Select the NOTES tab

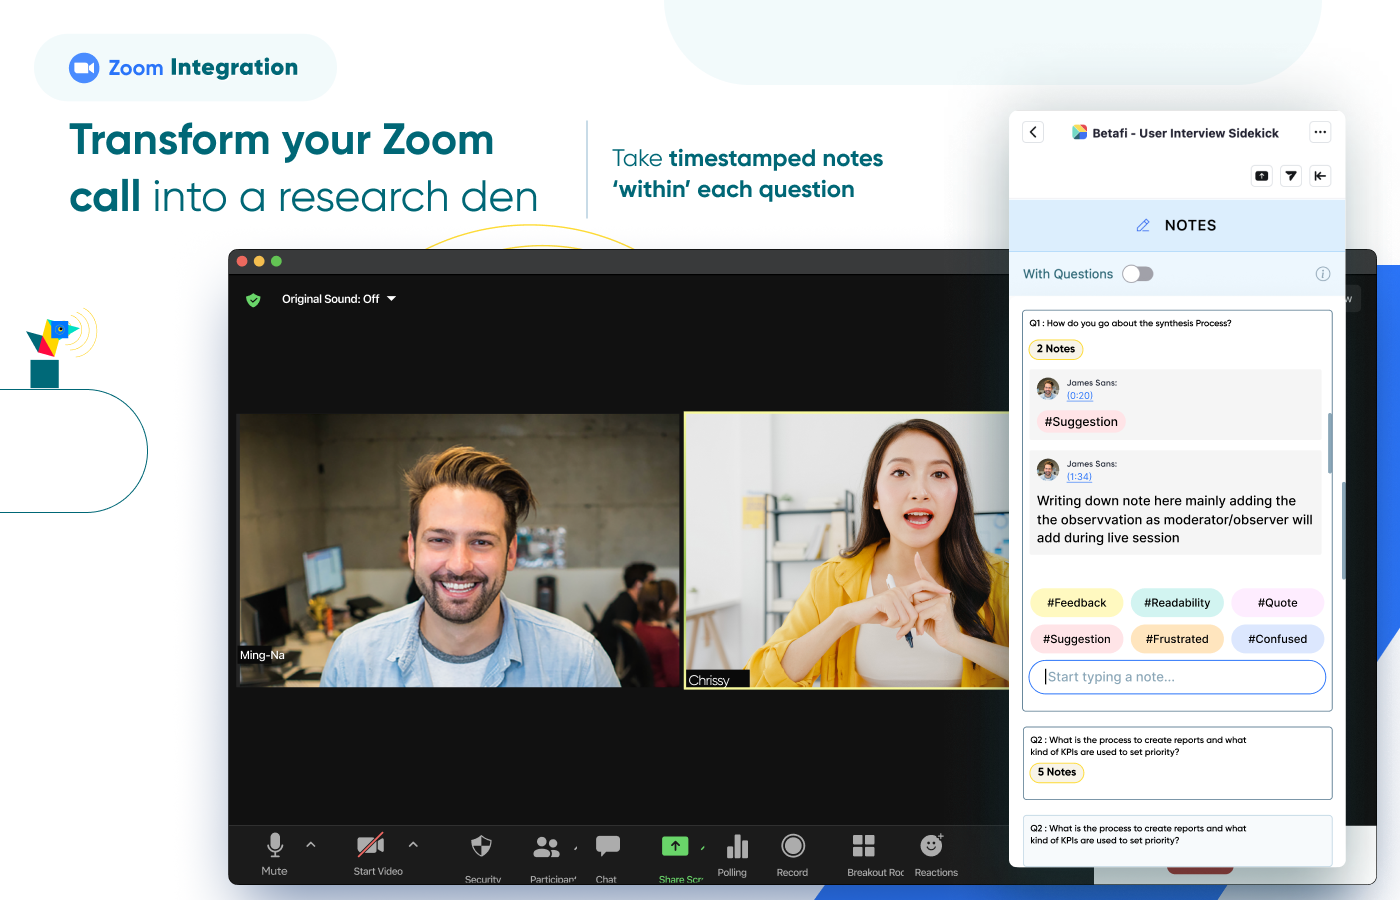point(1177,225)
